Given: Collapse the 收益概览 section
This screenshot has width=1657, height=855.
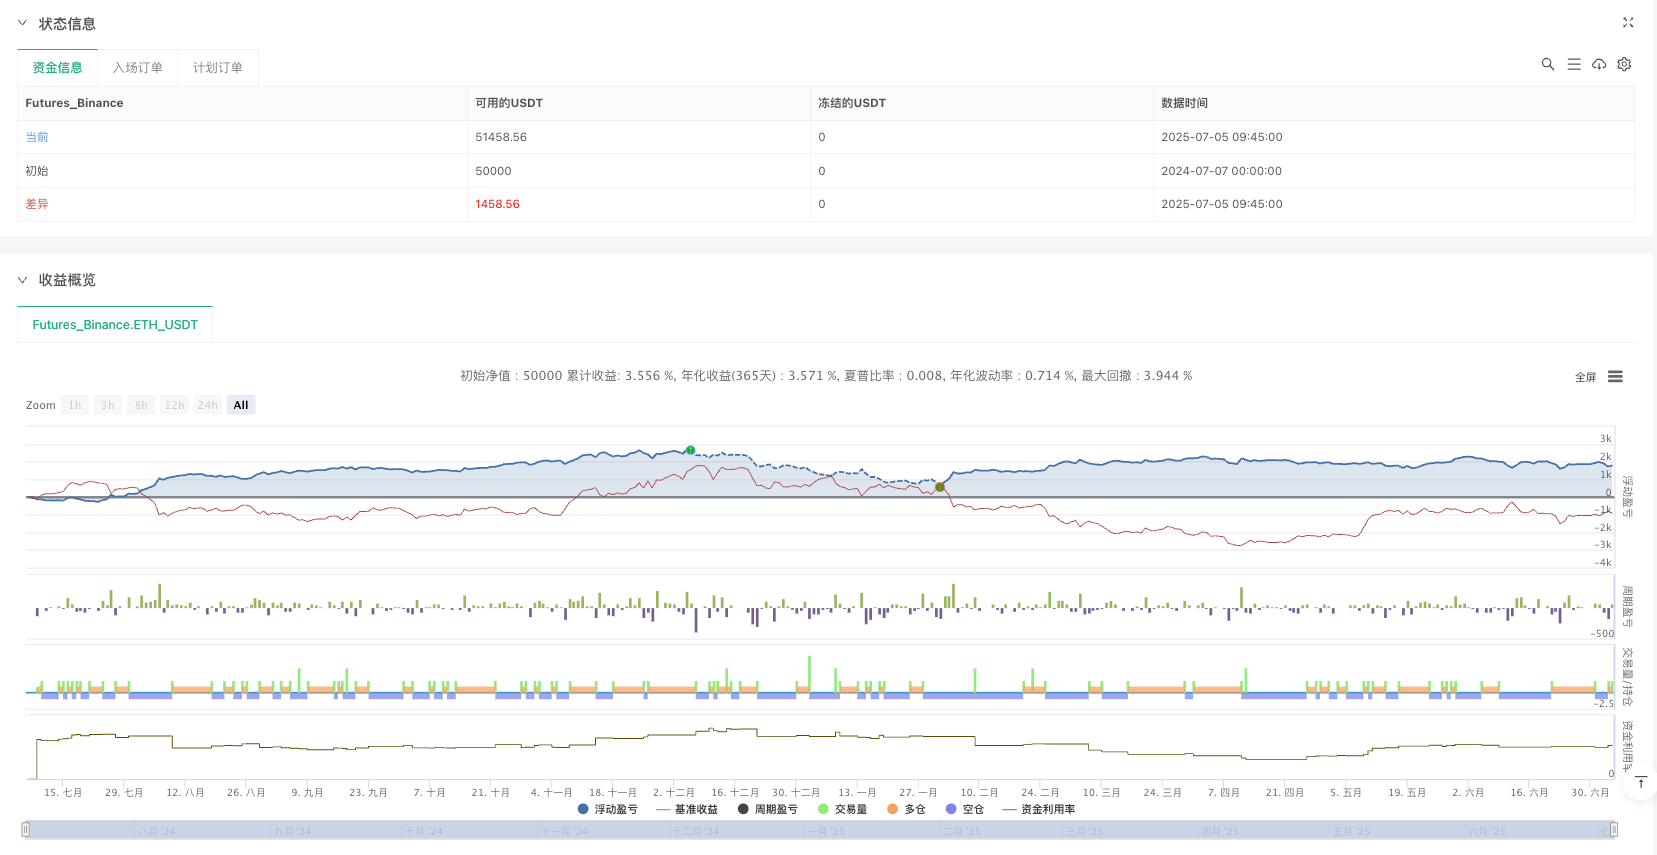Looking at the screenshot, I should [x=22, y=280].
